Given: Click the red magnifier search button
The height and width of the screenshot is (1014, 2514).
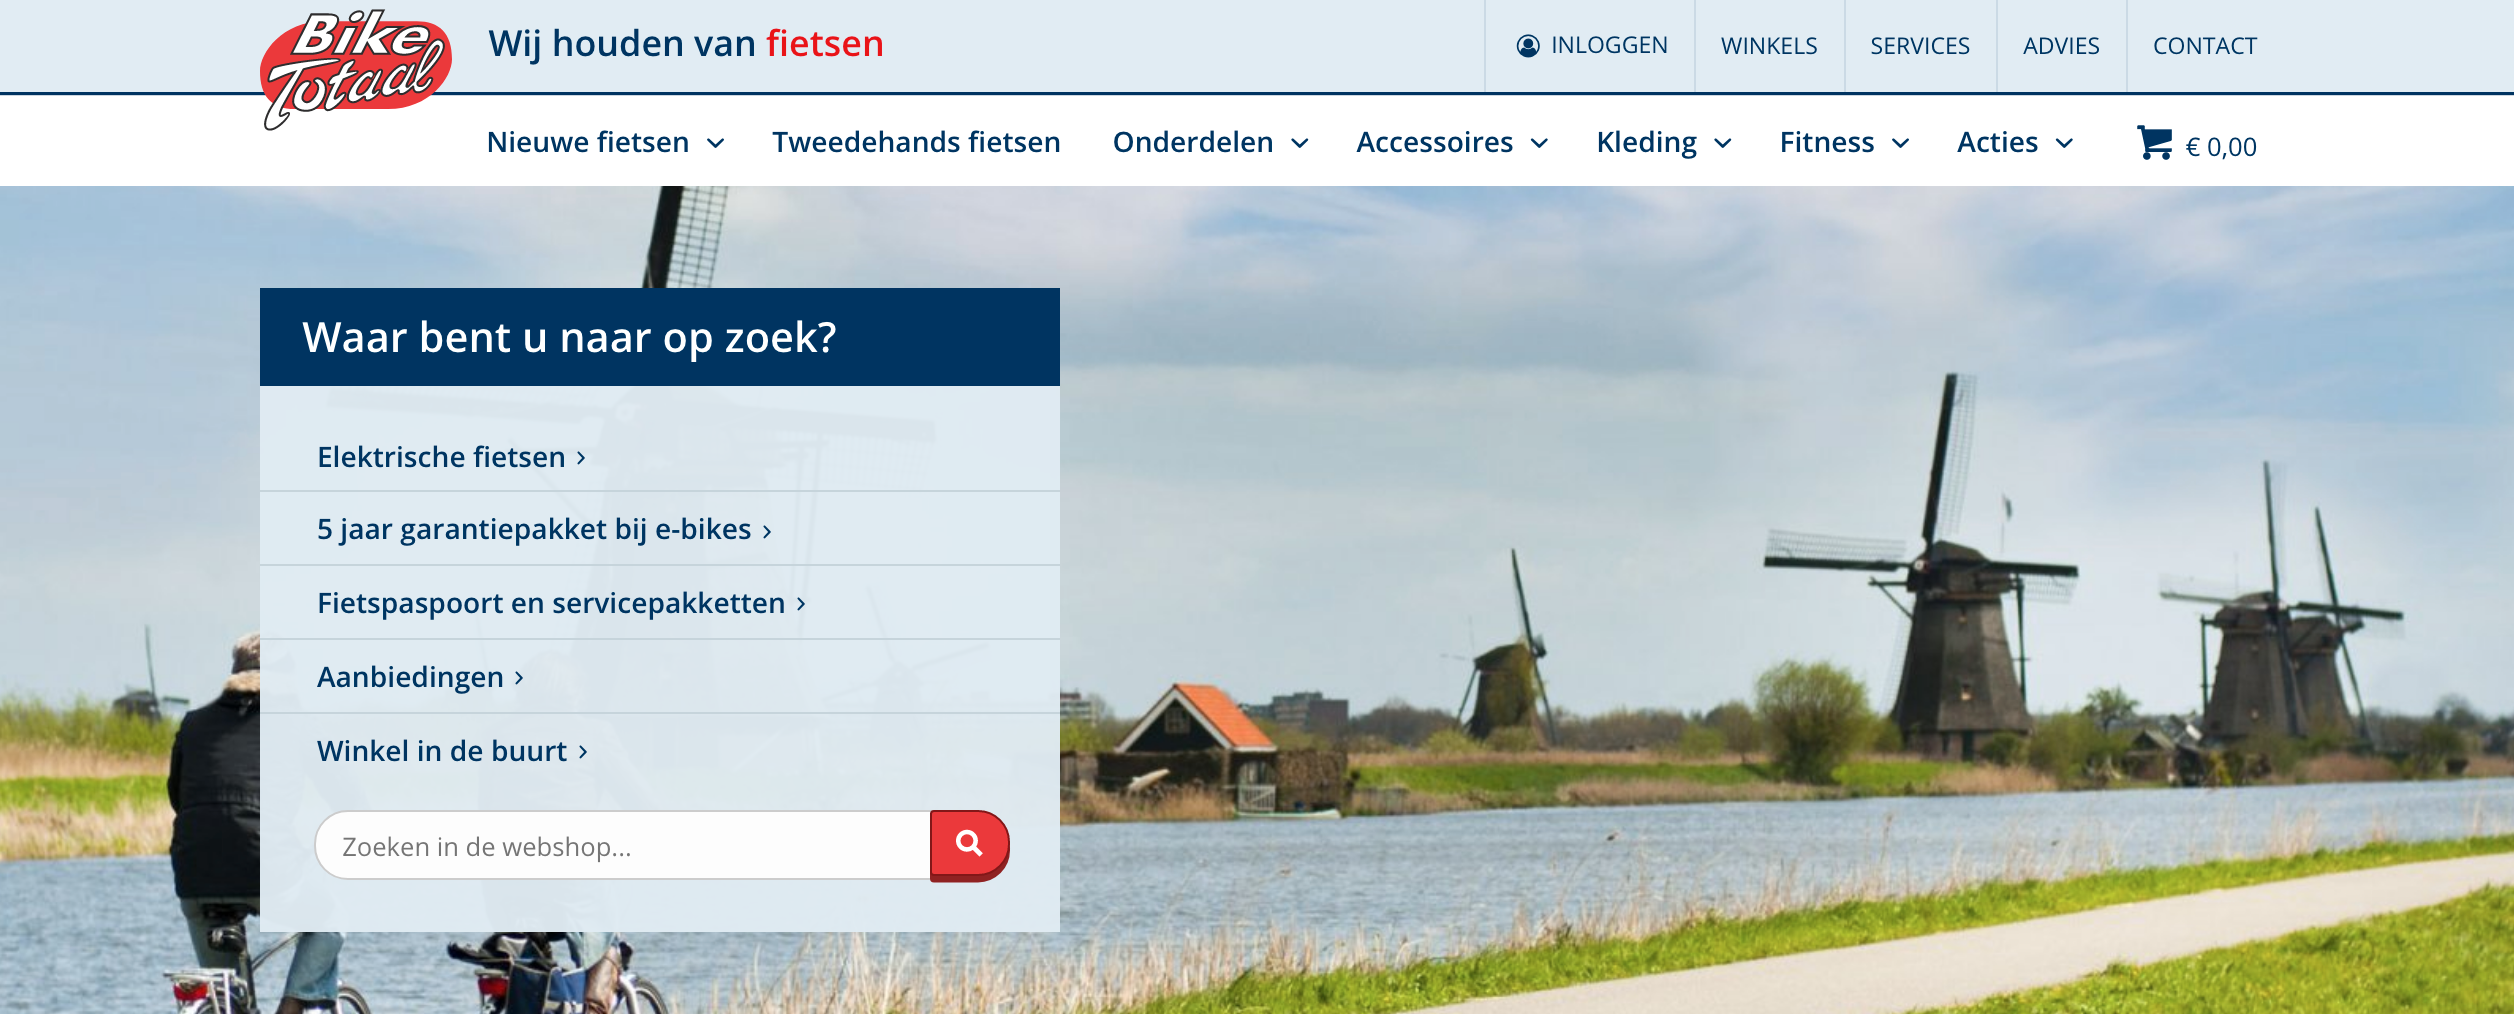Looking at the screenshot, I should pyautogui.click(x=969, y=845).
